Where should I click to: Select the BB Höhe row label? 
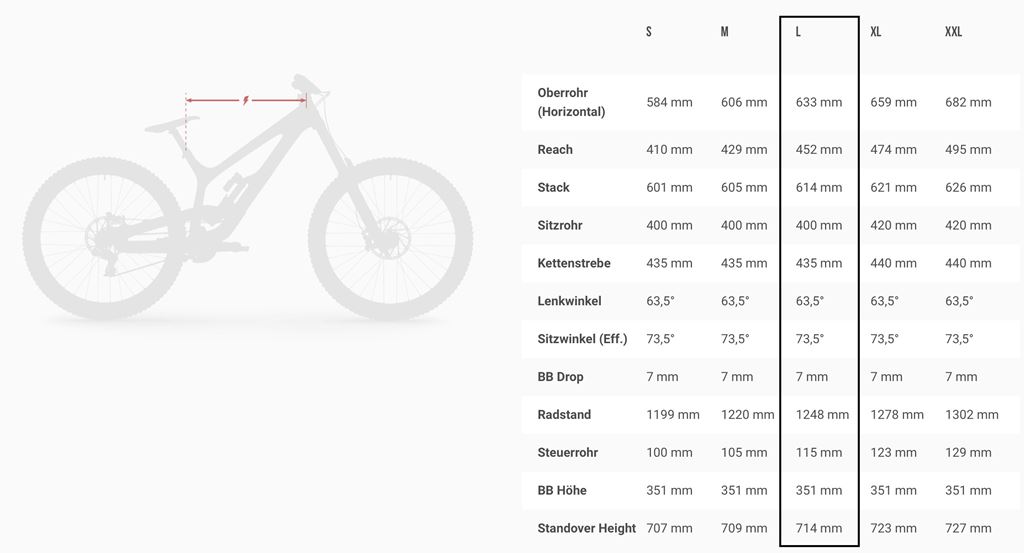click(x=562, y=491)
